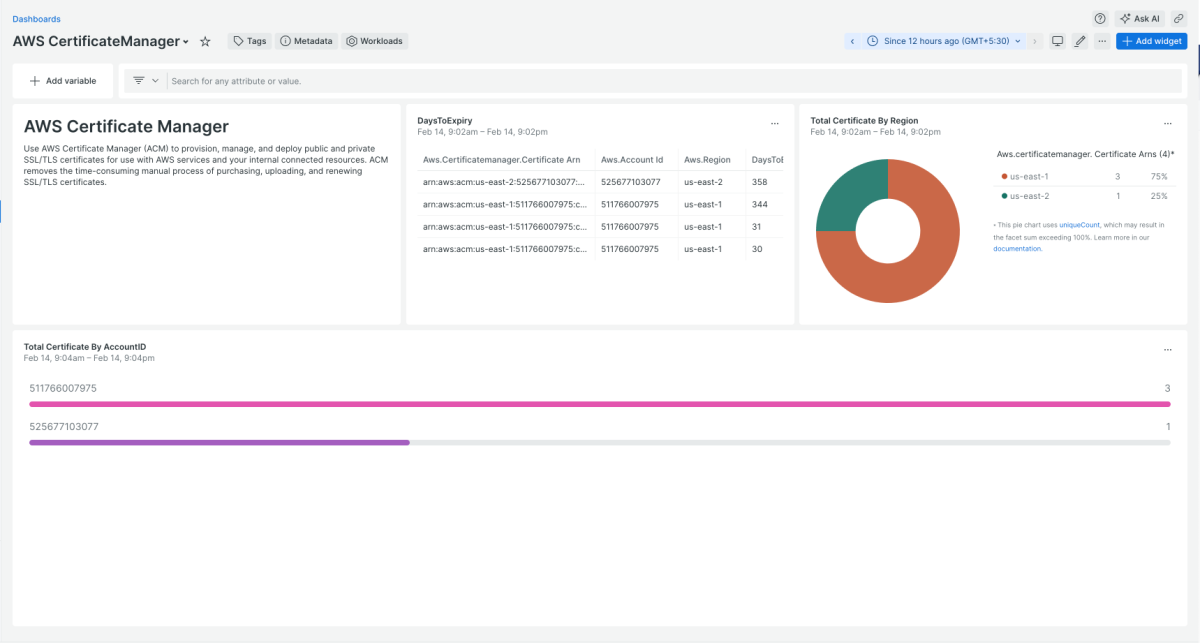Sort by Aws.Region column header

pyautogui.click(x=707, y=160)
